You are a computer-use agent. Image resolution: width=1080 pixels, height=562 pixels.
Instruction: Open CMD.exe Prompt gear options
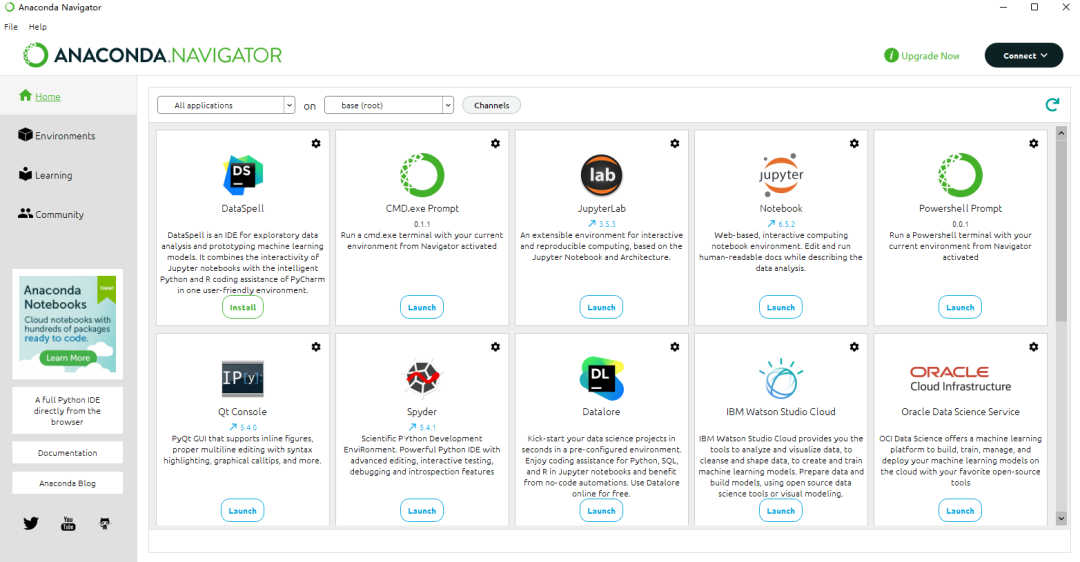pos(495,143)
